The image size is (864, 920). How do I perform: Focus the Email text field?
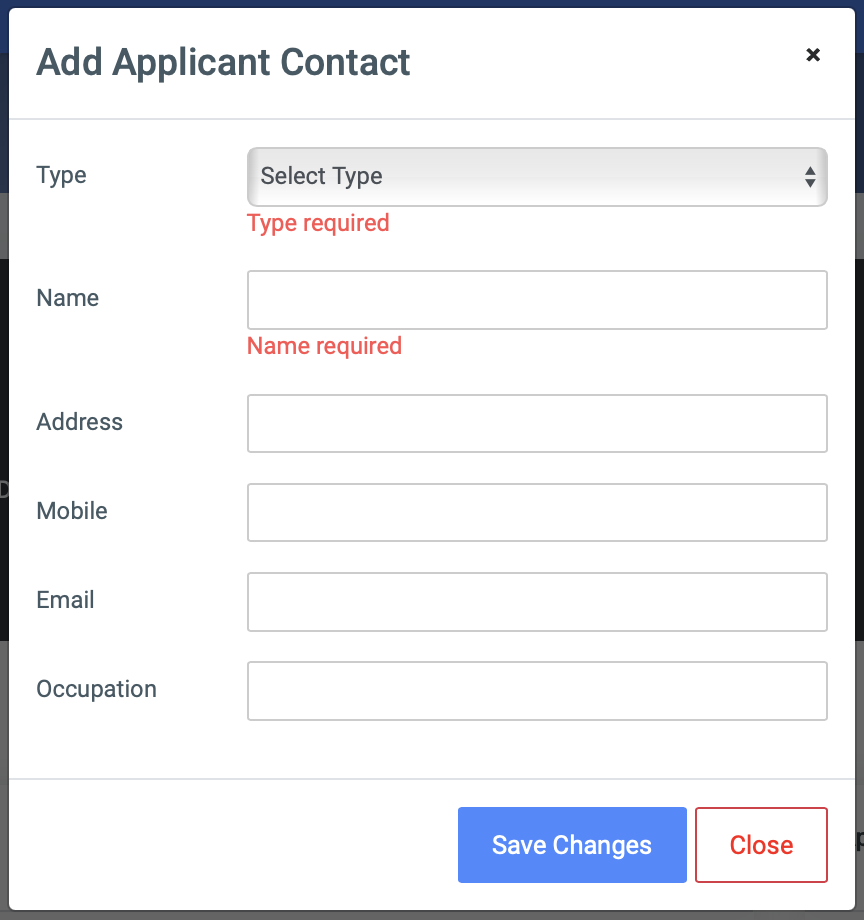coord(537,602)
